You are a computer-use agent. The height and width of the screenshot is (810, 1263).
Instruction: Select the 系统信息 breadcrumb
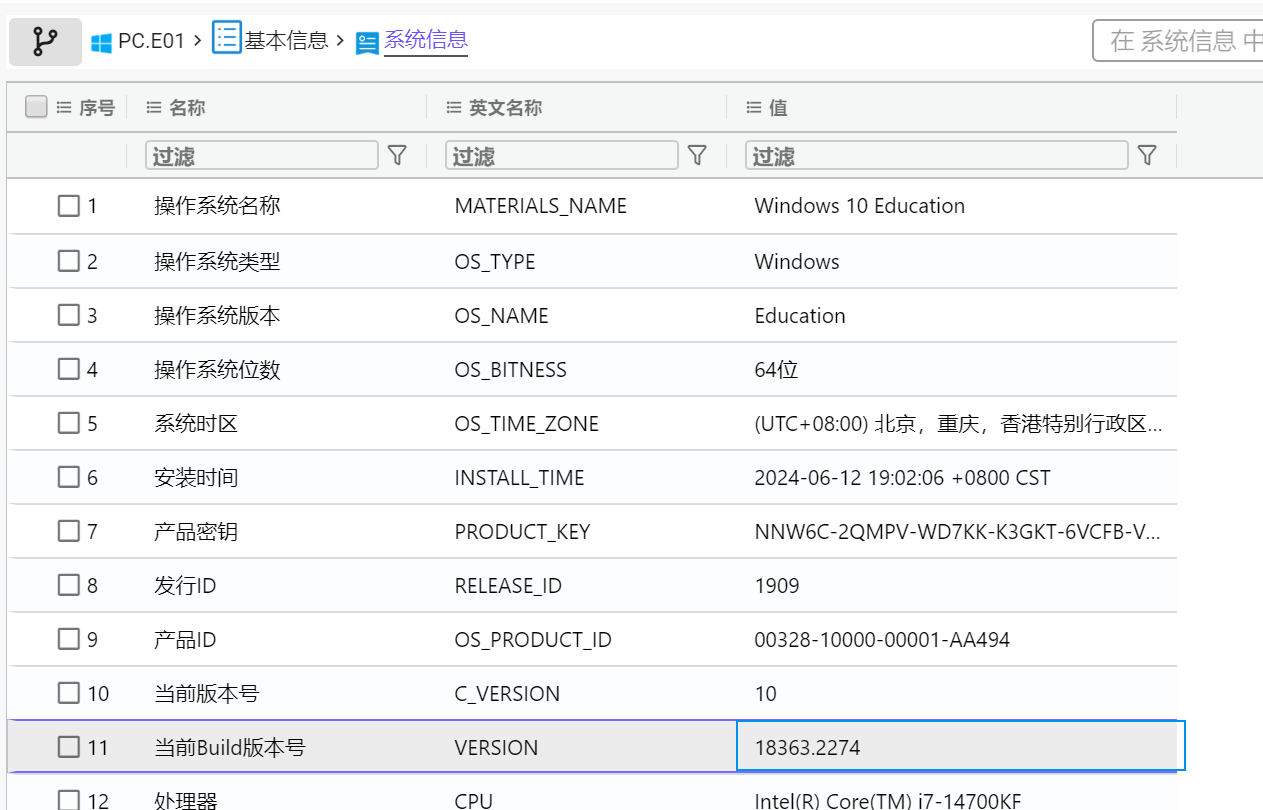click(x=426, y=41)
